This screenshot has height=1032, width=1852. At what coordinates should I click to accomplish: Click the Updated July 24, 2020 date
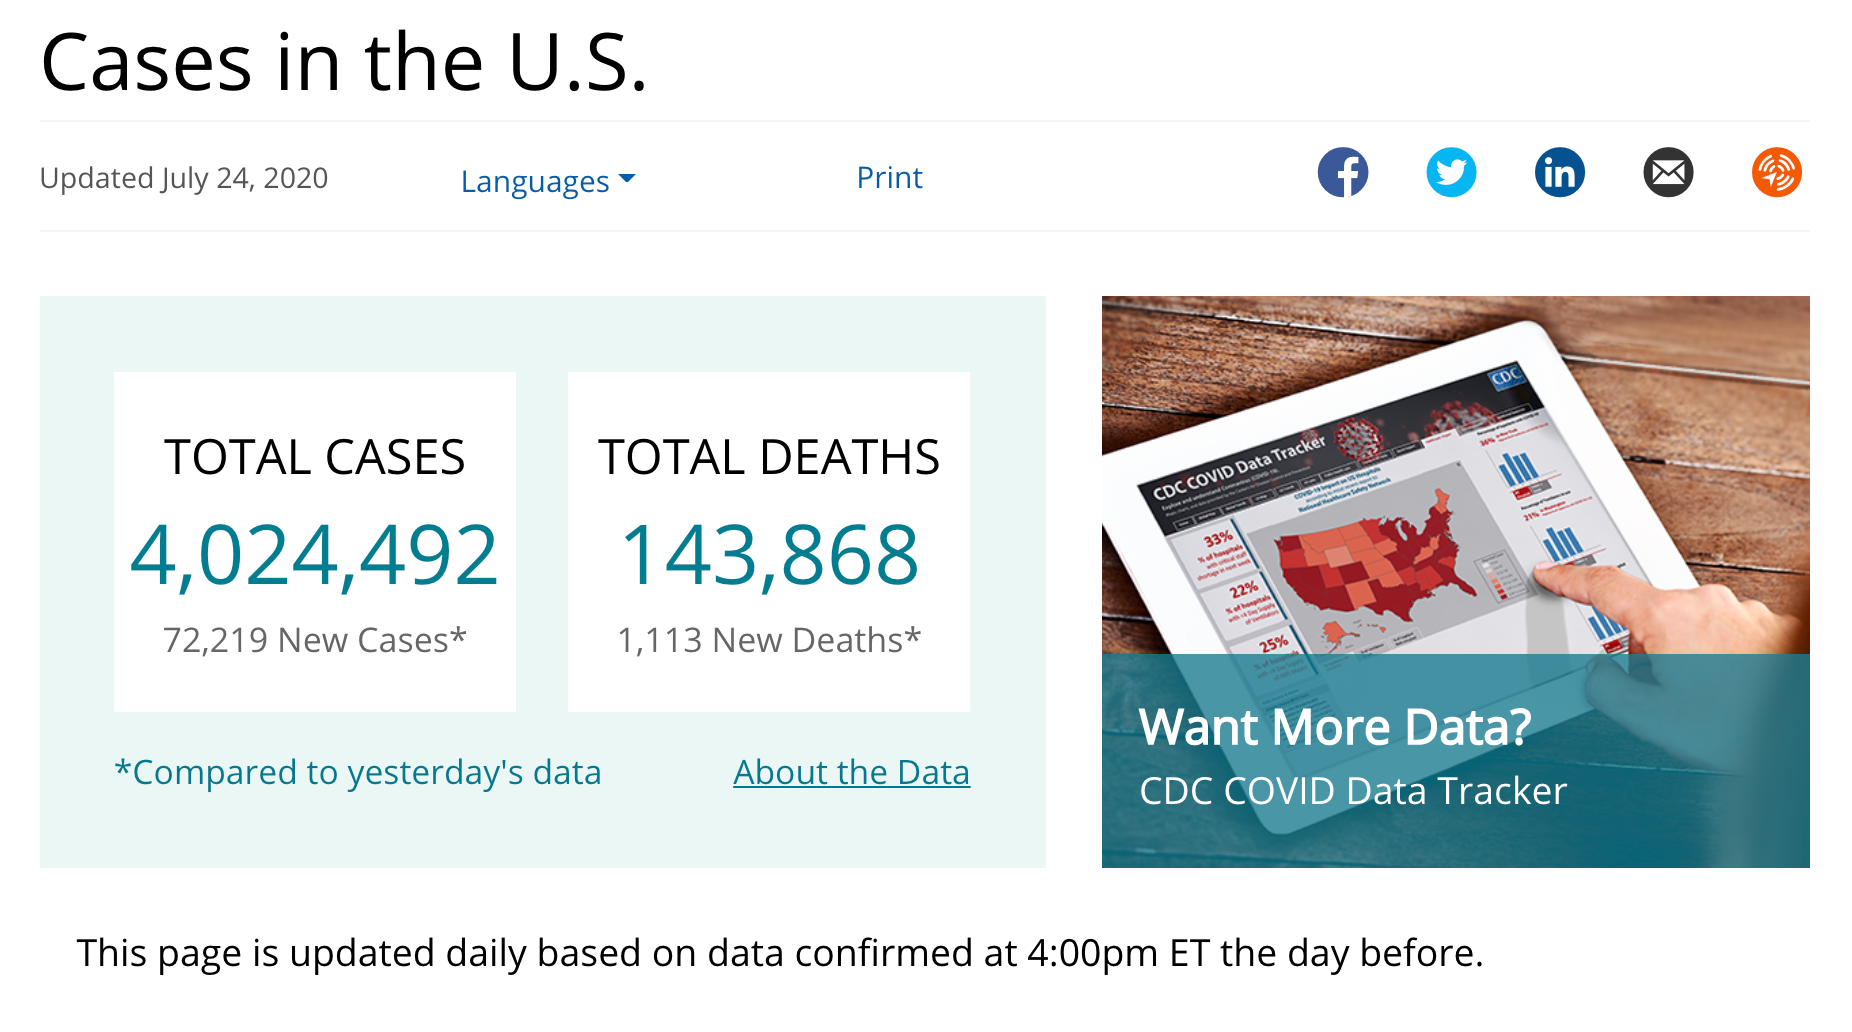184,178
